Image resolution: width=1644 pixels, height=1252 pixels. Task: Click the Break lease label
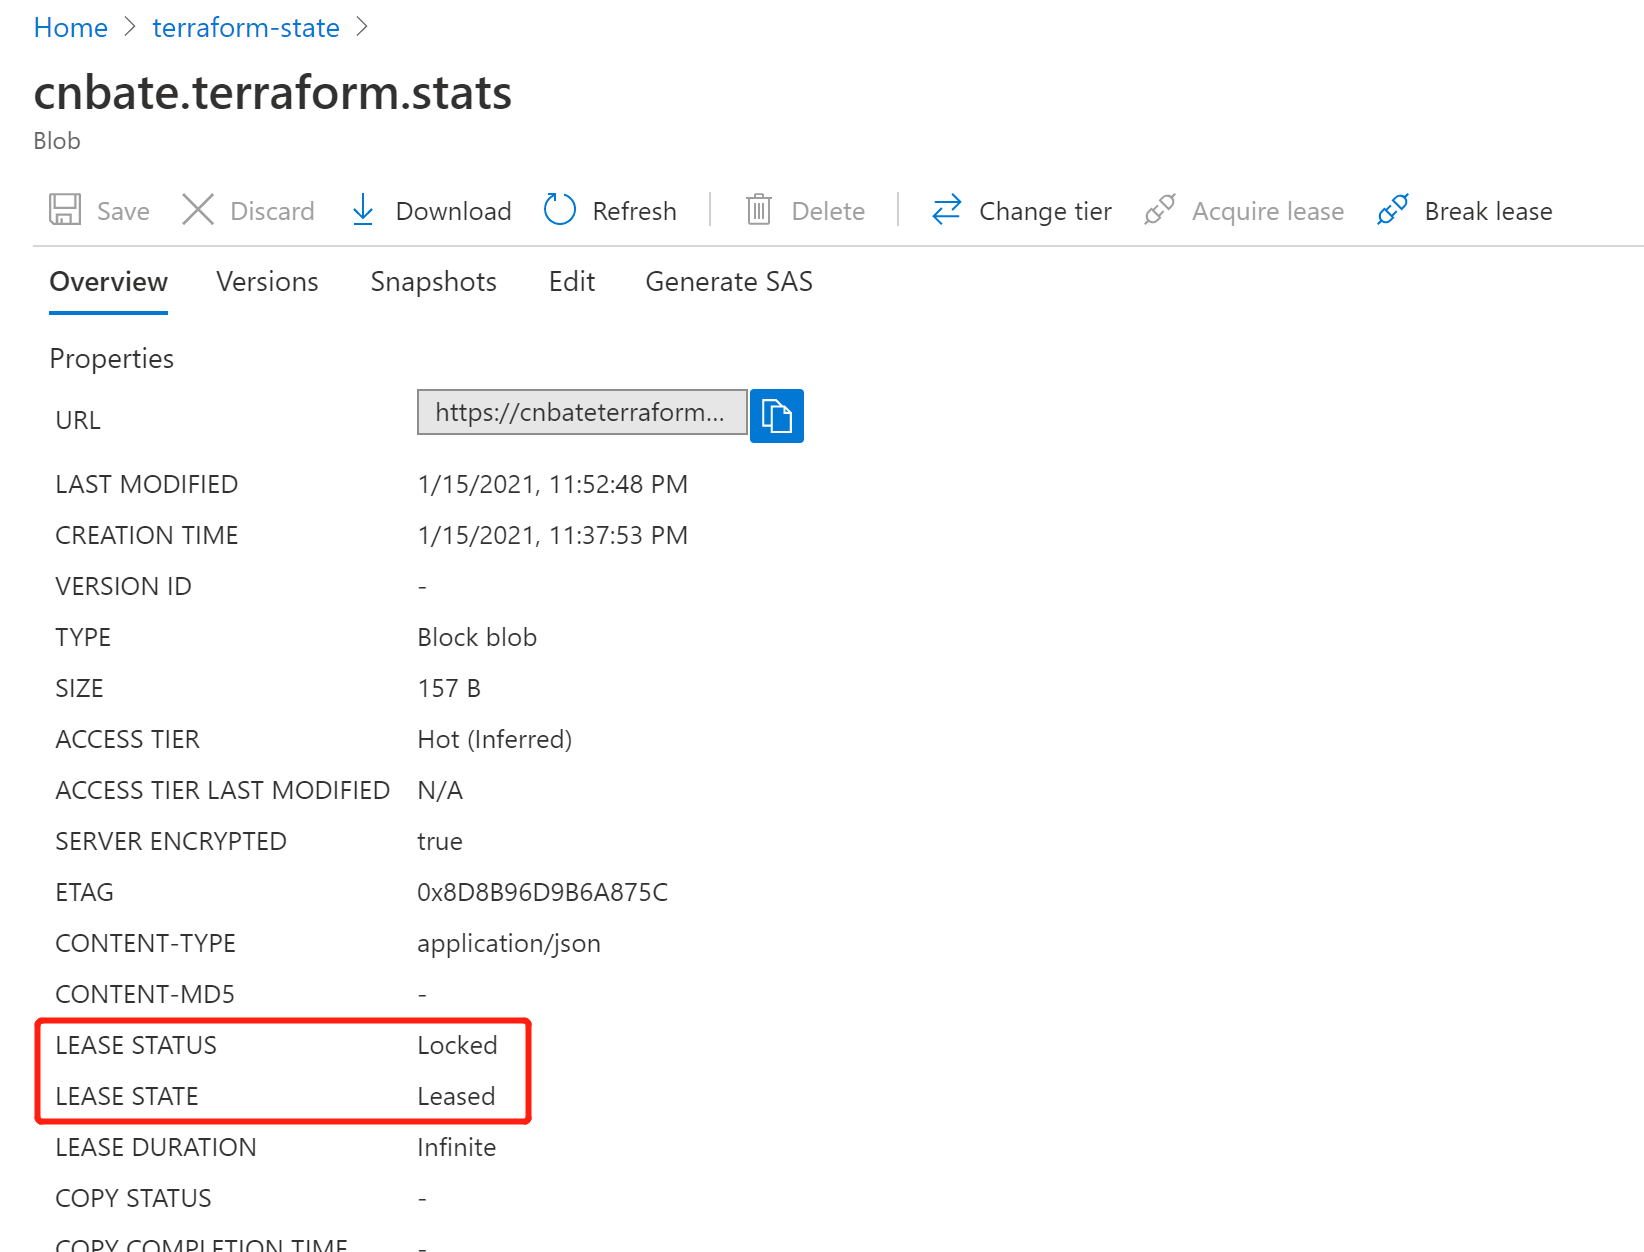pos(1488,211)
